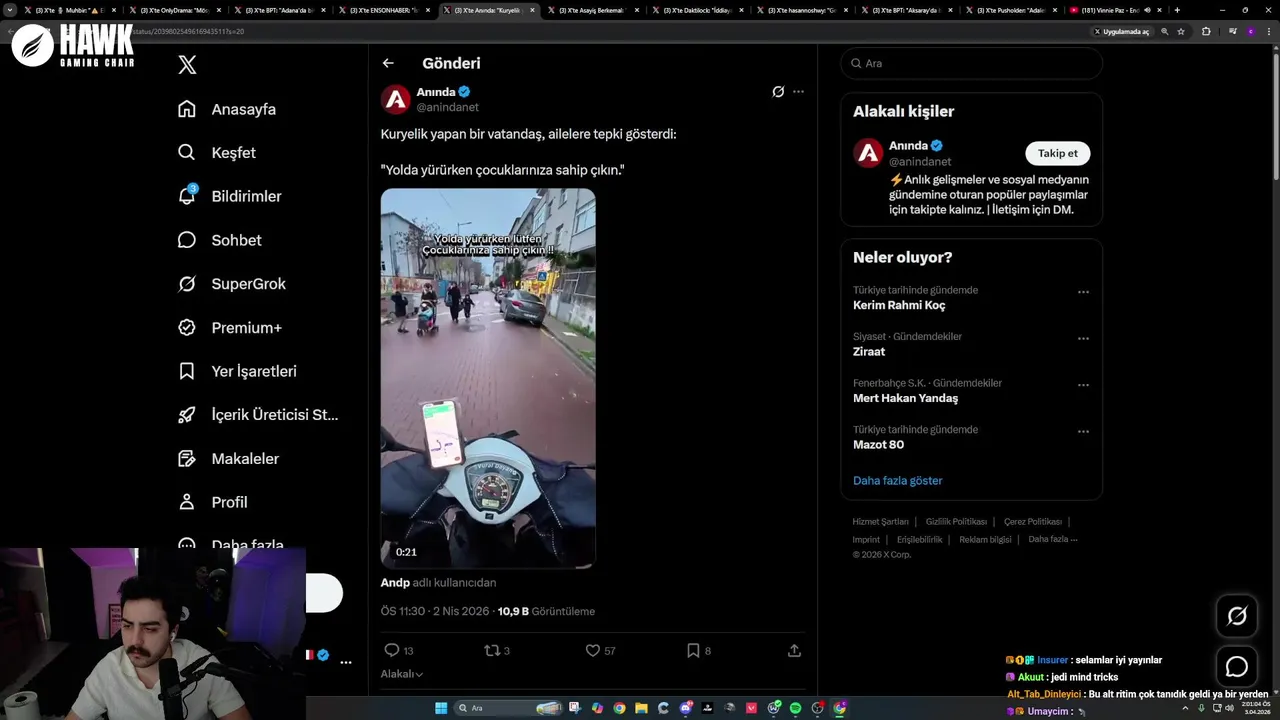
Task: Click the Windows Start button
Action: tap(441, 708)
